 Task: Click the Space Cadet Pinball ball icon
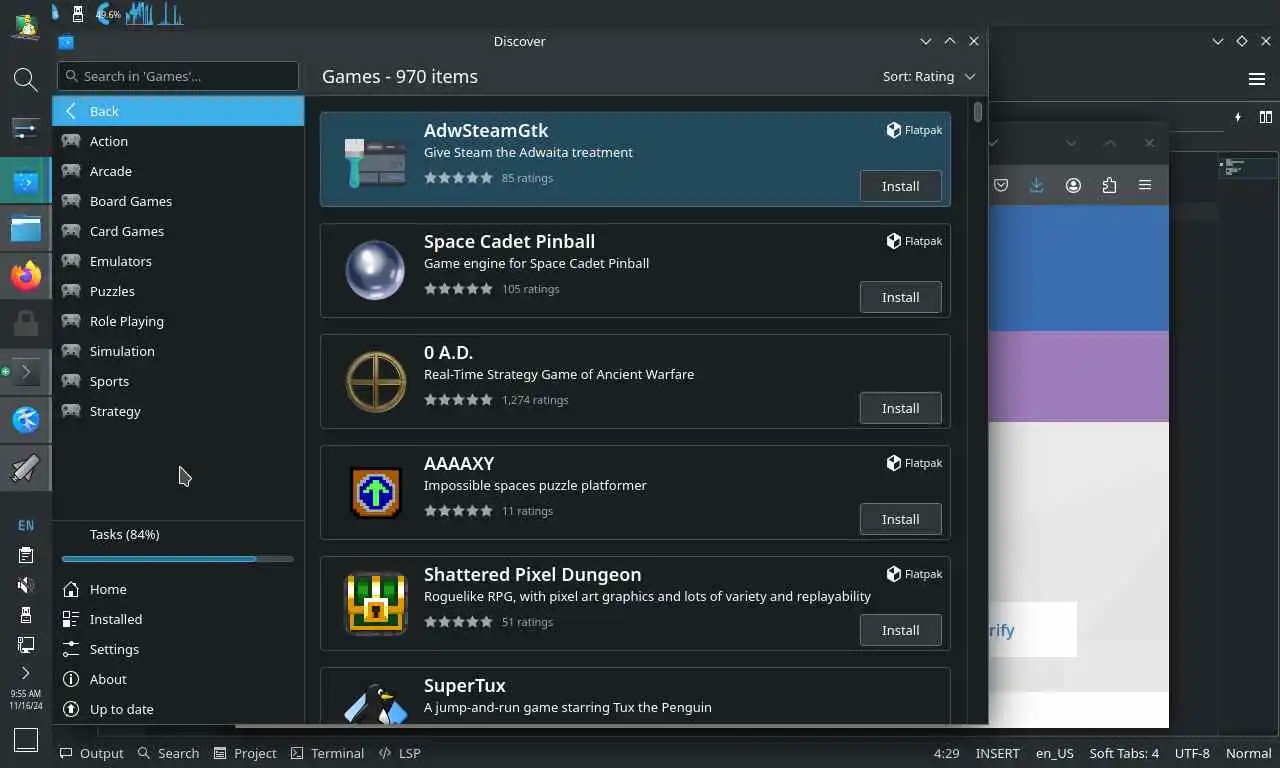click(375, 270)
